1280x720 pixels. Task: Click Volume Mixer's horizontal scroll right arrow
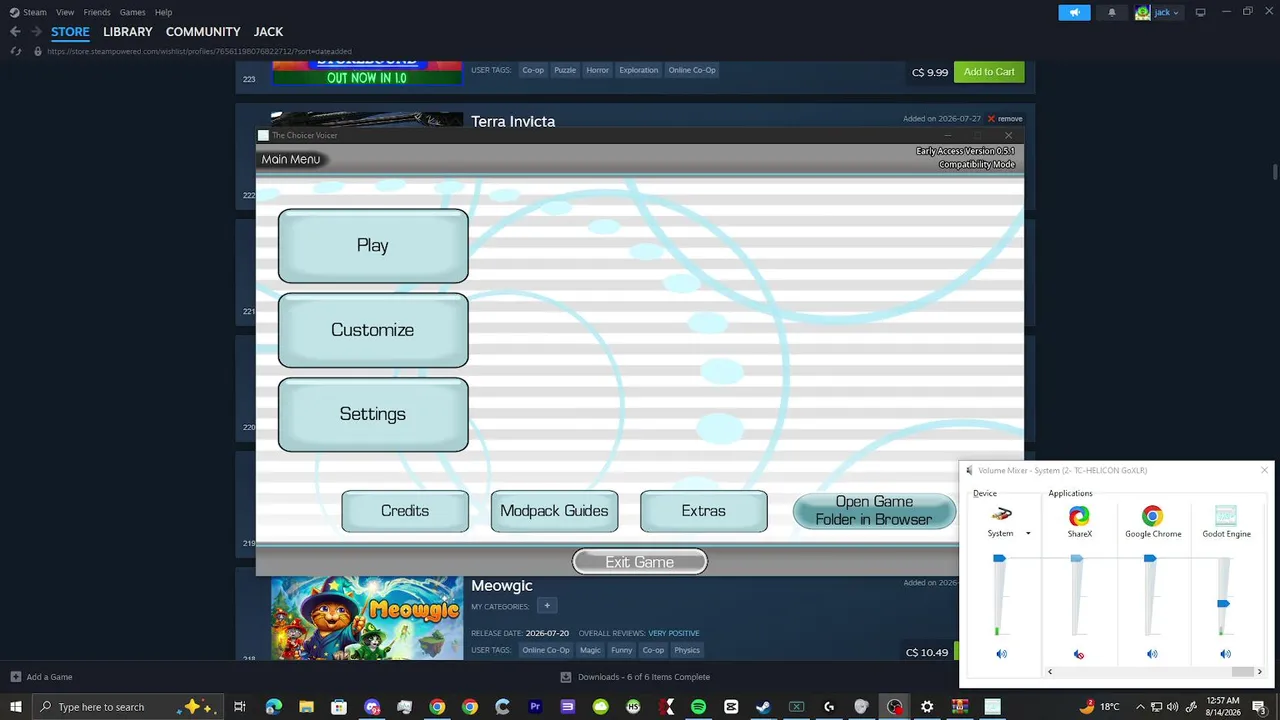point(1259,672)
